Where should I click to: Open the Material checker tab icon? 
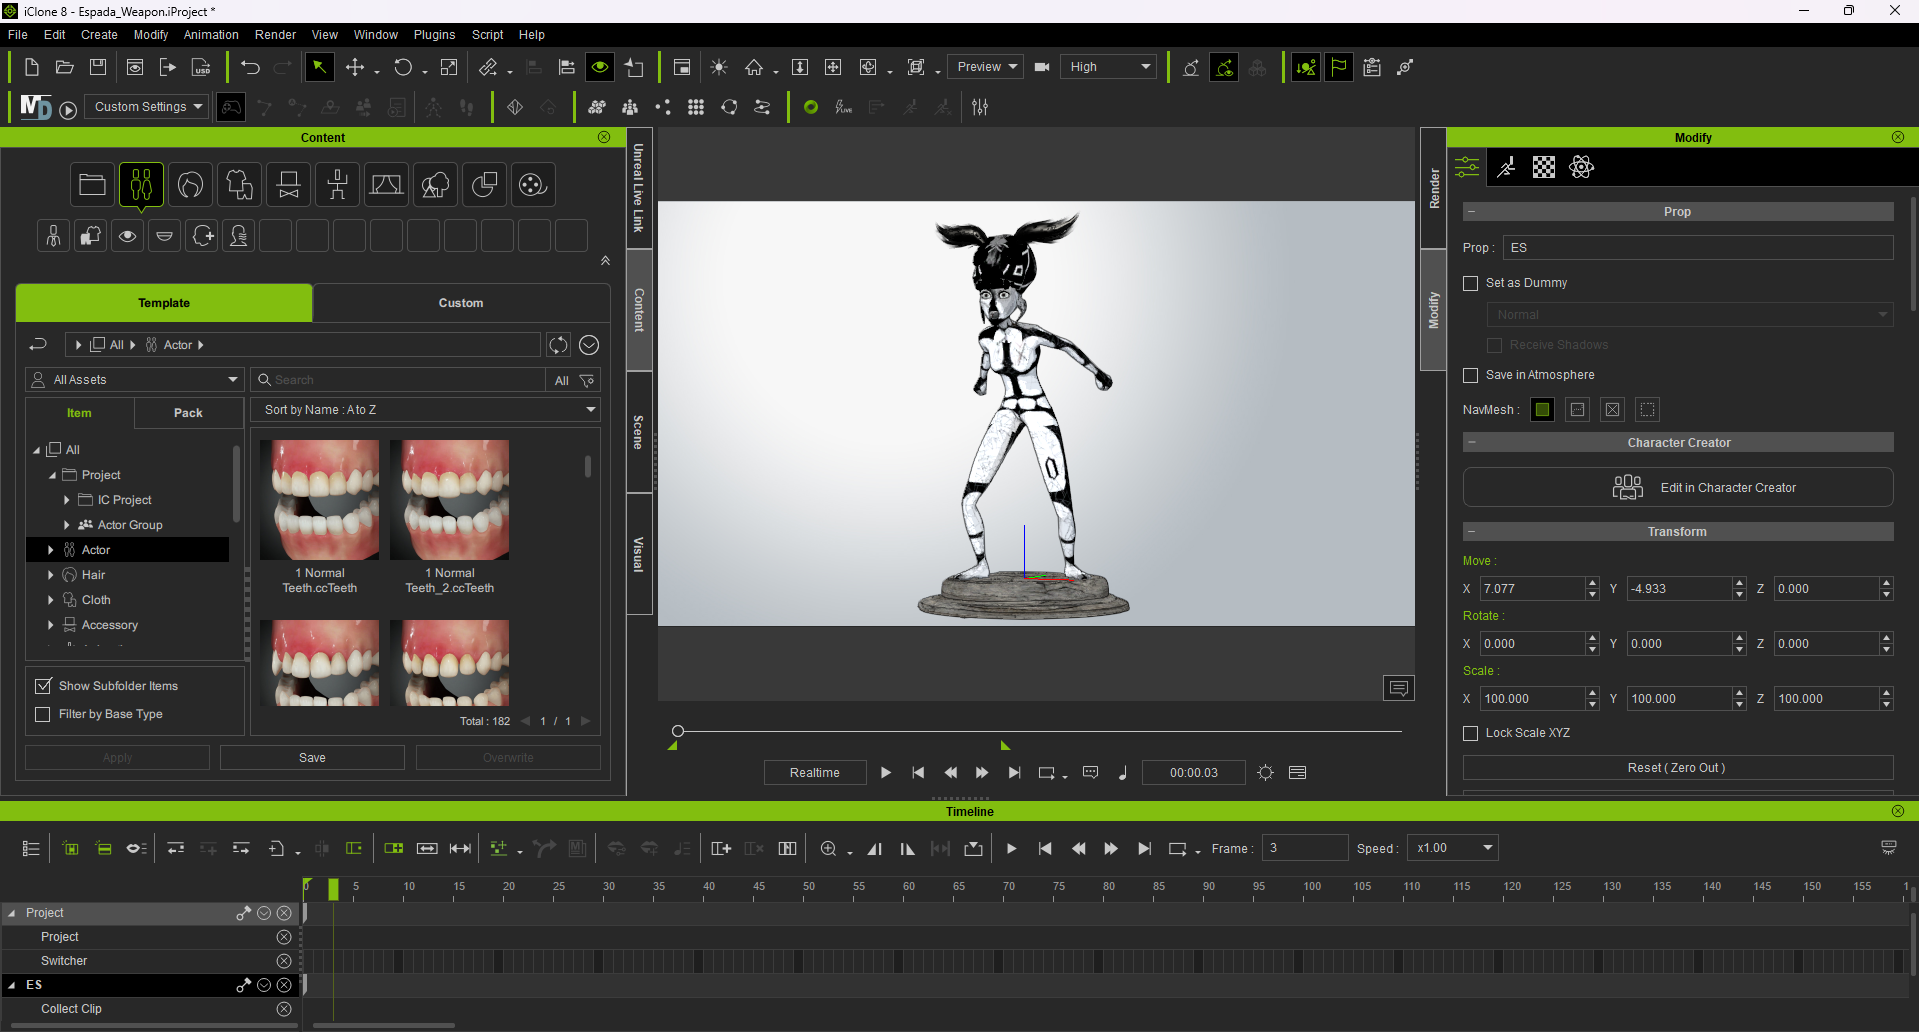1544,167
